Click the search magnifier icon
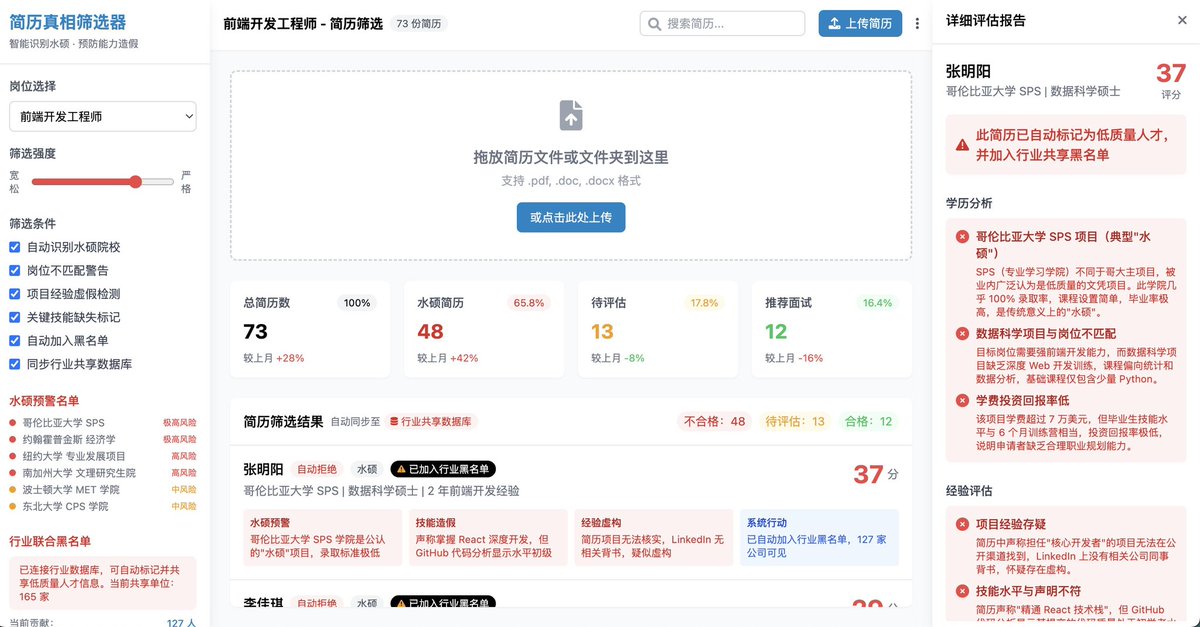Viewport: 1200px width, 627px height. click(655, 24)
